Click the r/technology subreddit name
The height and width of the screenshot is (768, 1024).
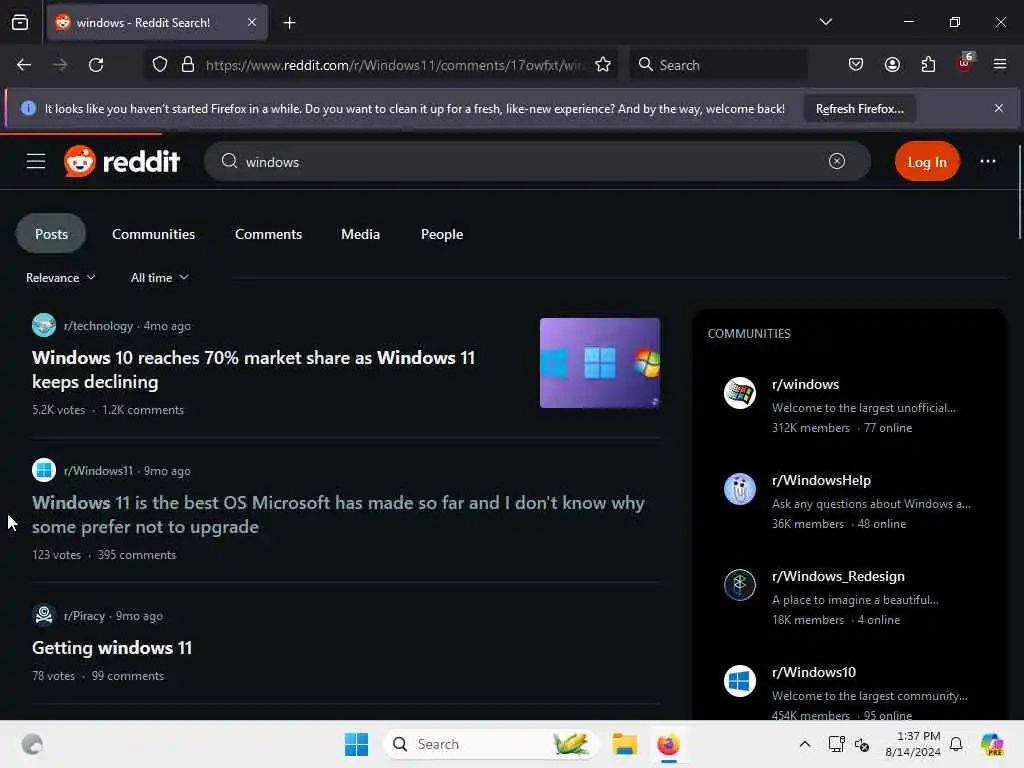pos(98,326)
